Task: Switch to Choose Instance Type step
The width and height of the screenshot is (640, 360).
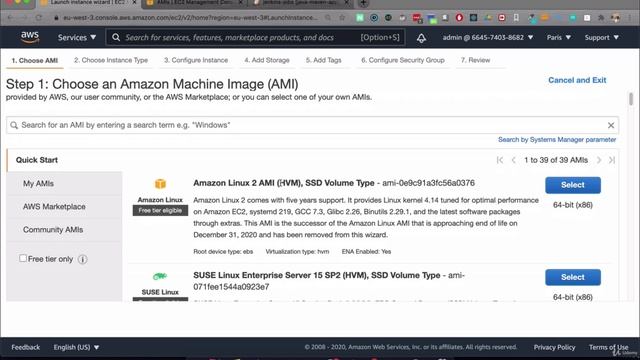Action: click(x=111, y=60)
